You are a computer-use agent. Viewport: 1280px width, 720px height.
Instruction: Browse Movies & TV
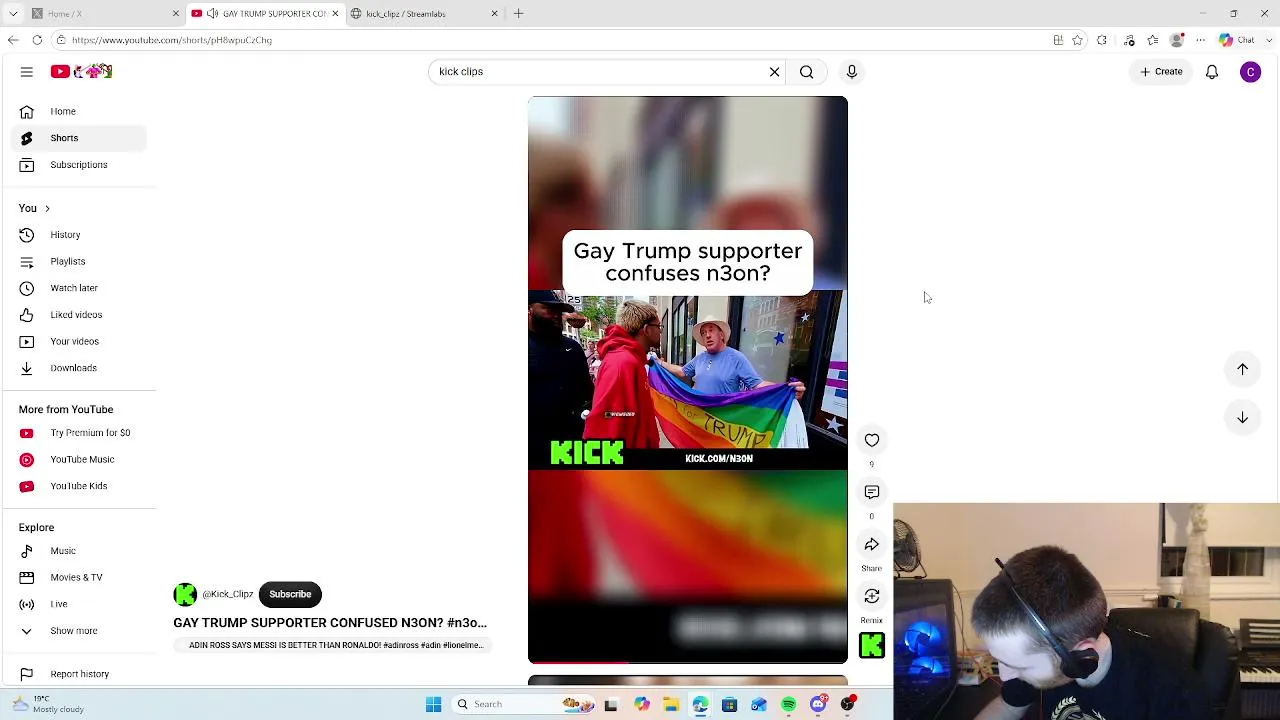tap(80, 577)
